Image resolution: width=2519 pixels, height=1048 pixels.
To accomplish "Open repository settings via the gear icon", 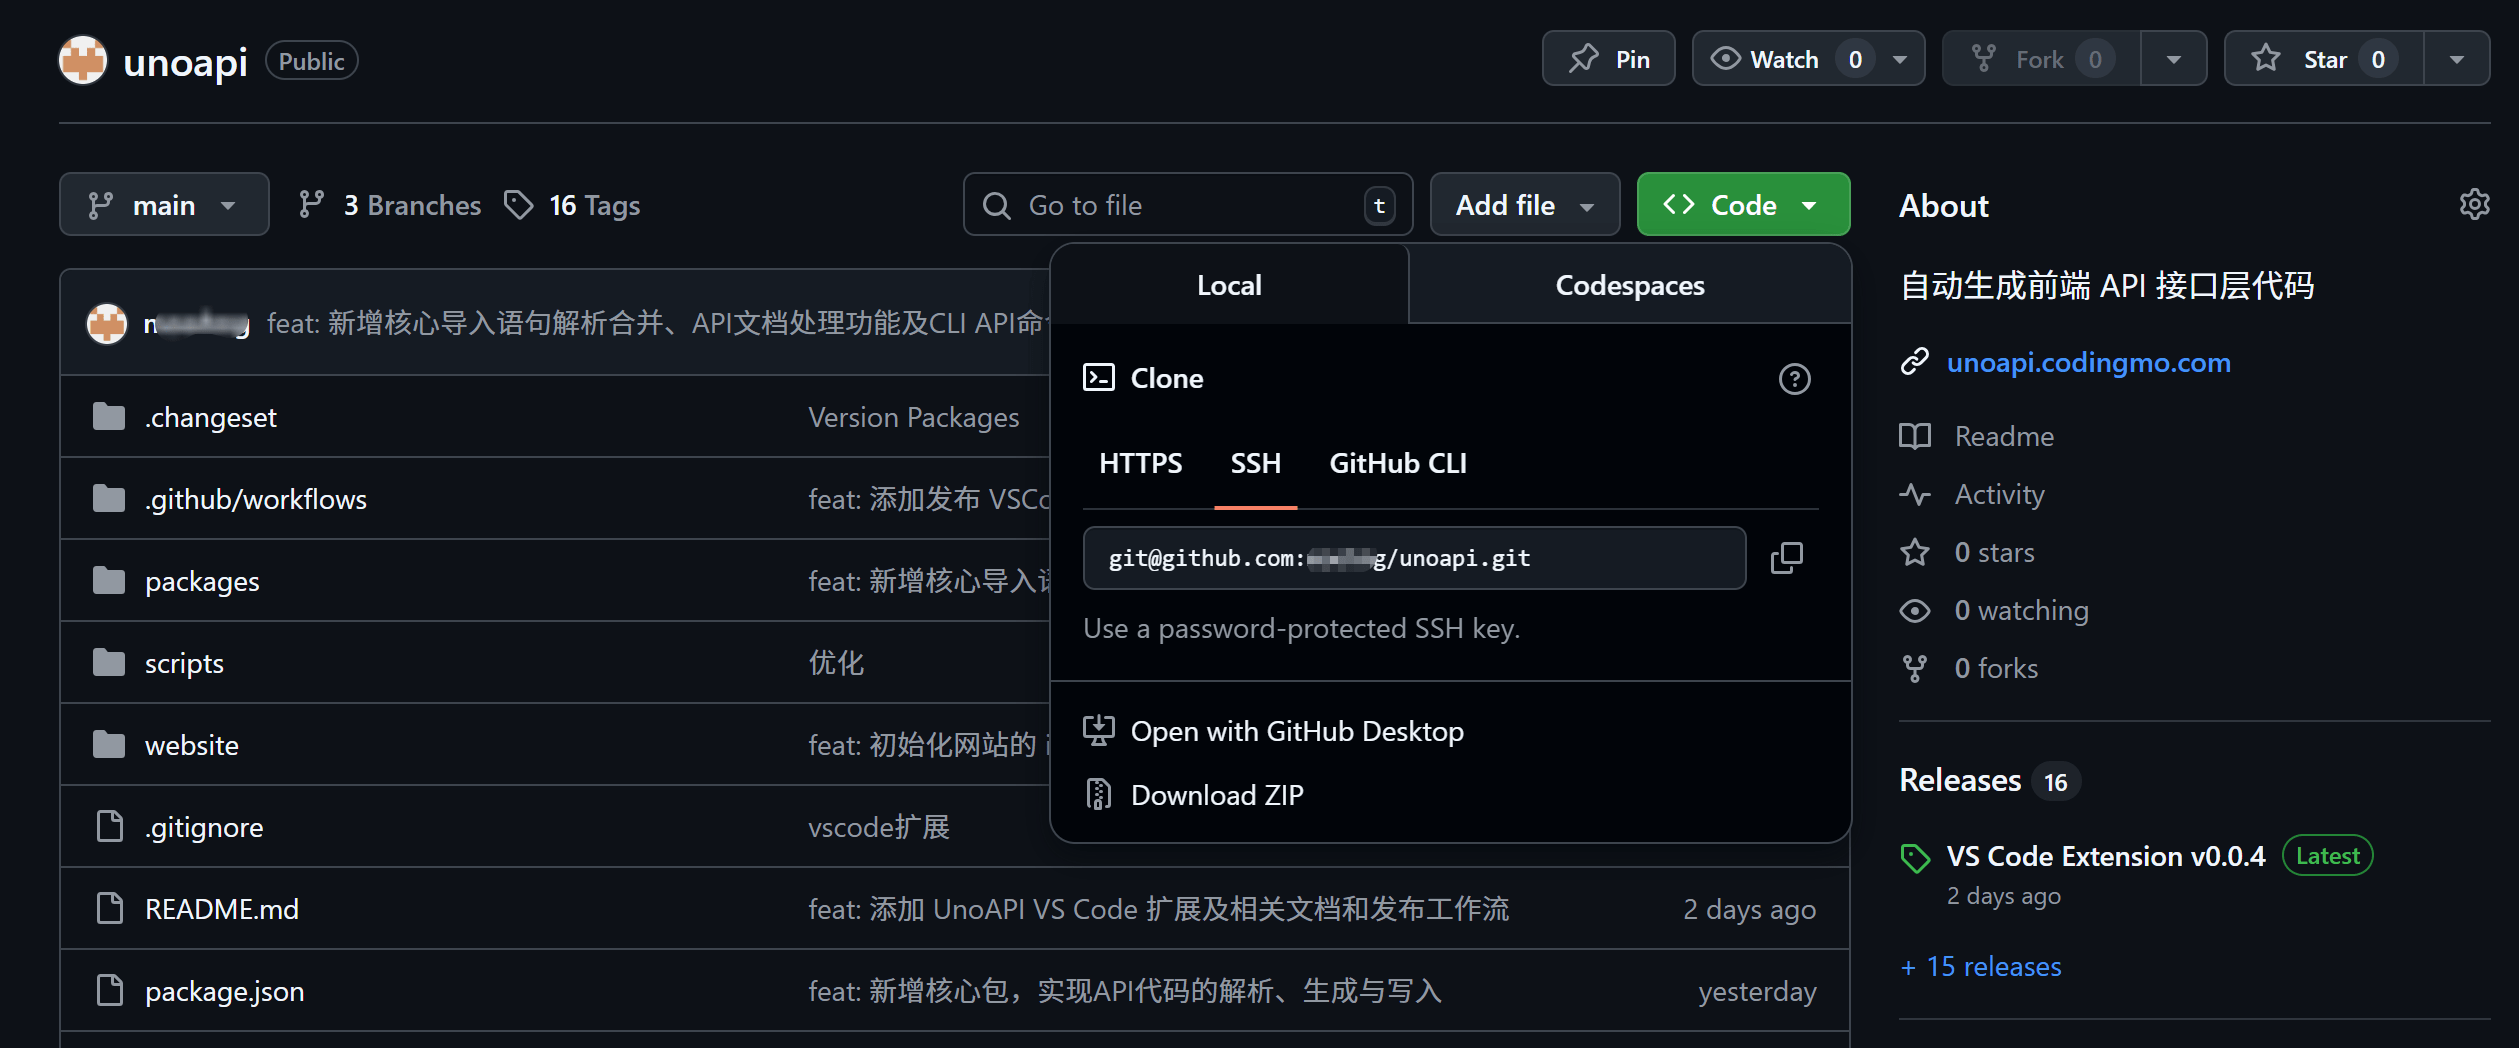I will (2474, 204).
